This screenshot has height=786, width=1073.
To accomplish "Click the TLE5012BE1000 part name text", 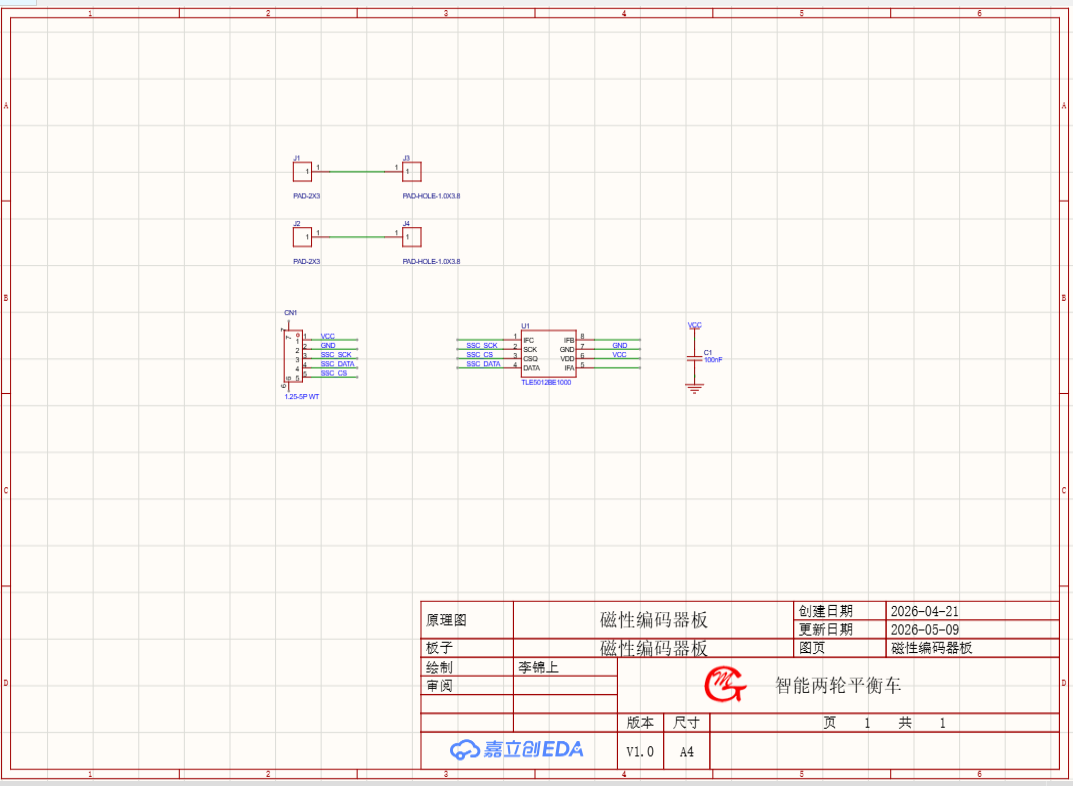I will click(x=546, y=382).
